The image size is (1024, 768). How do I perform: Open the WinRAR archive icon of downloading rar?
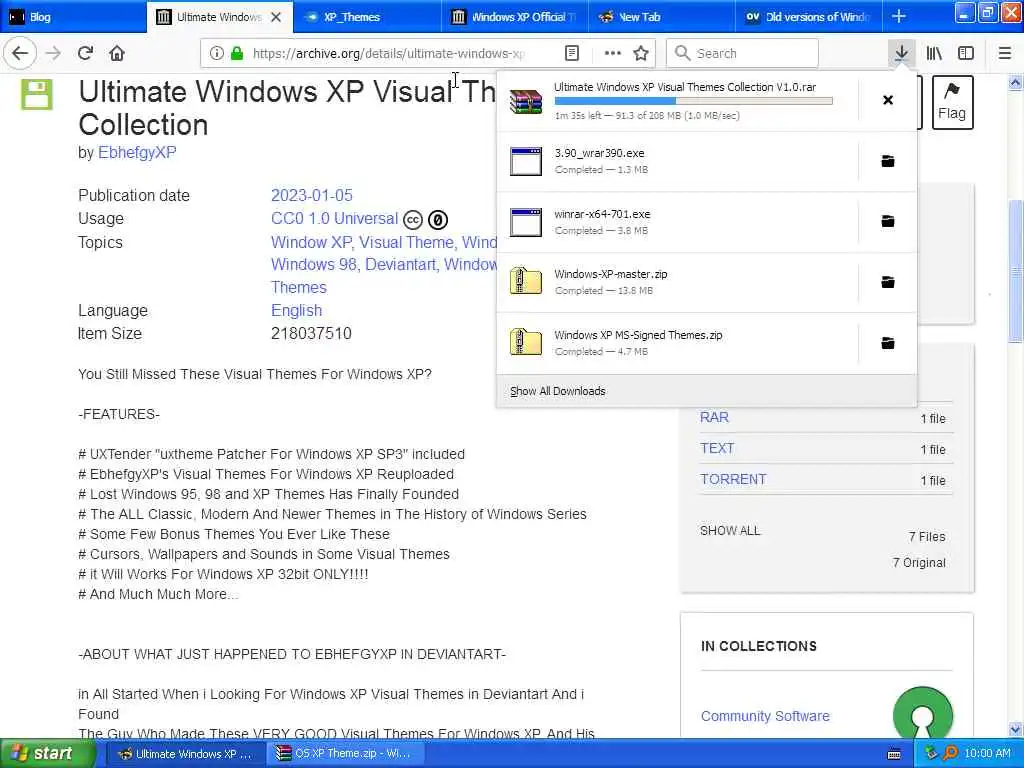[526, 101]
